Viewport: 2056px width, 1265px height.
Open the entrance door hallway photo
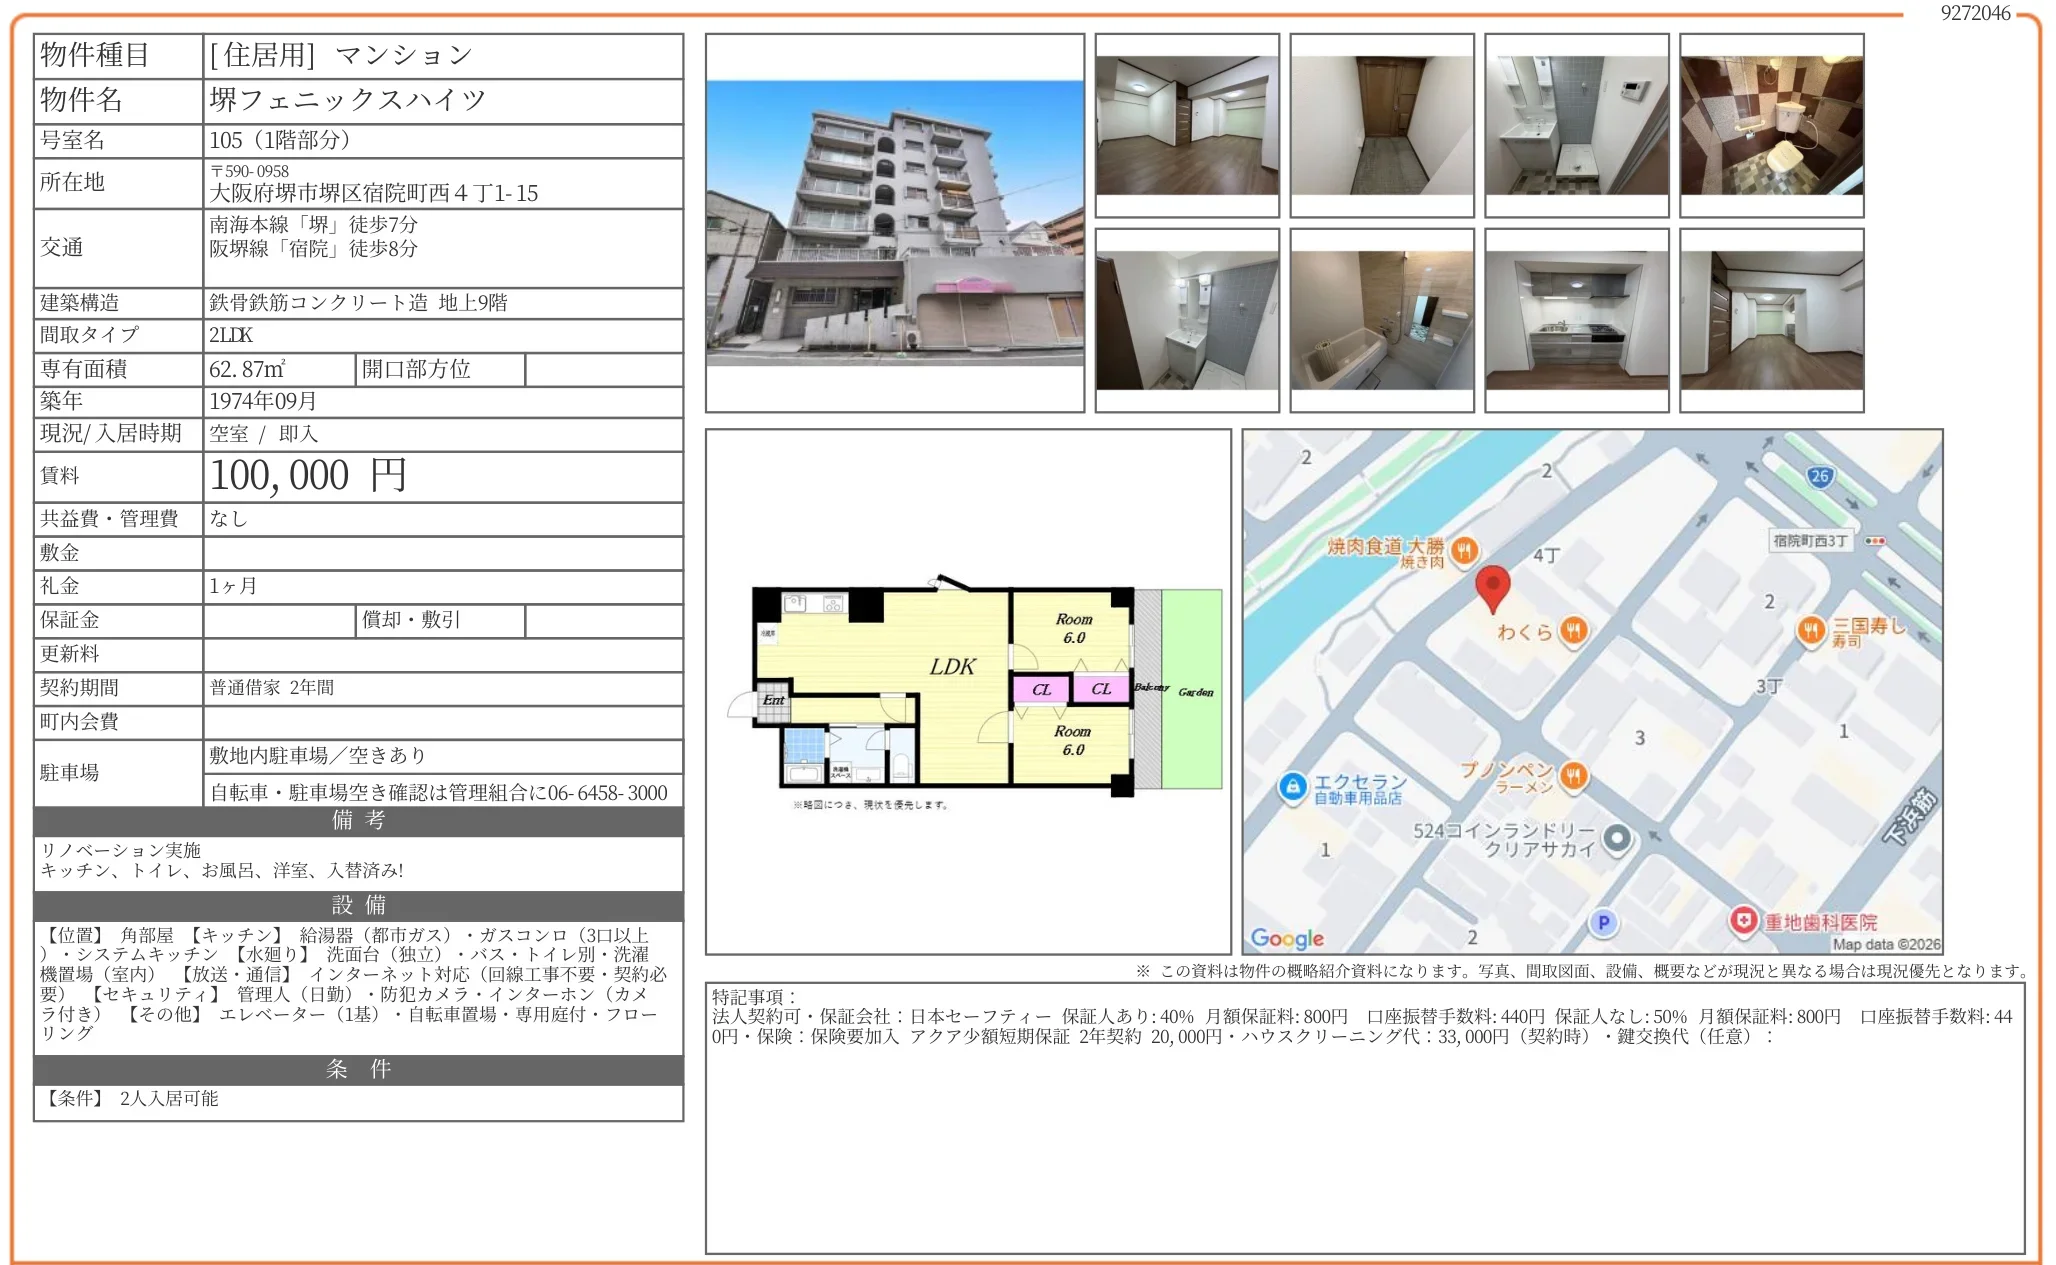1381,125
